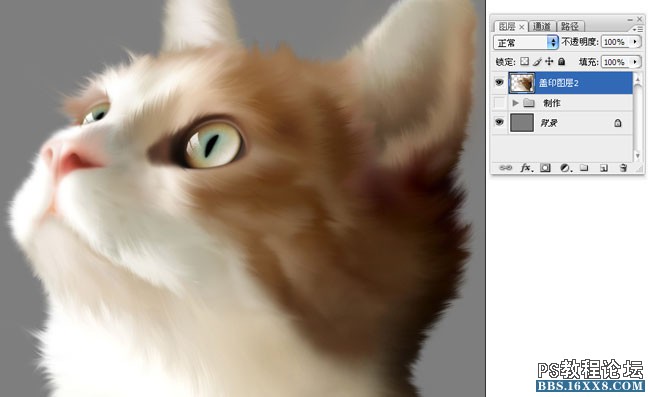Toggle the lock all padlock icon
Image resolution: width=650 pixels, height=397 pixels.
562,61
